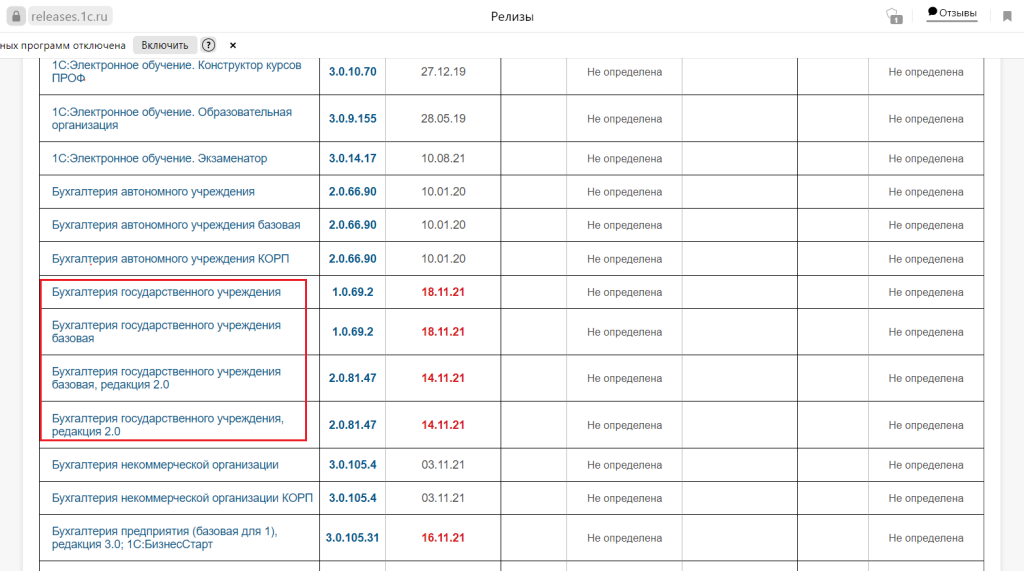Screen dimensions: 1024x571
Task: Open the extensions counter icon near Отзывы
Action: [893, 16]
